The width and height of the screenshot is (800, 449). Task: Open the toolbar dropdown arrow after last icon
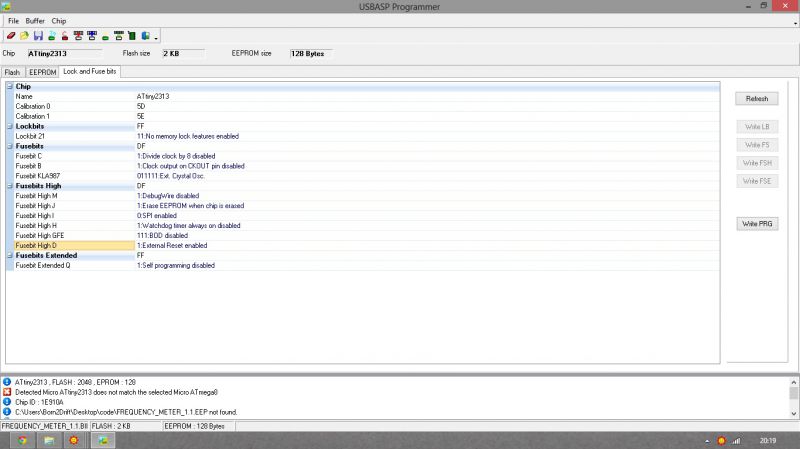(x=156, y=37)
